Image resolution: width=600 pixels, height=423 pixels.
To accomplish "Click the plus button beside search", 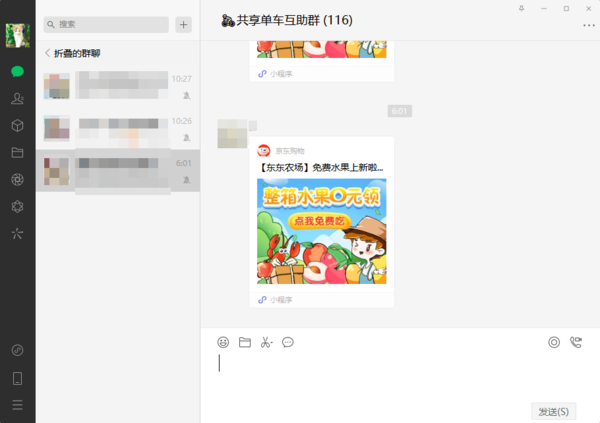I will point(184,24).
